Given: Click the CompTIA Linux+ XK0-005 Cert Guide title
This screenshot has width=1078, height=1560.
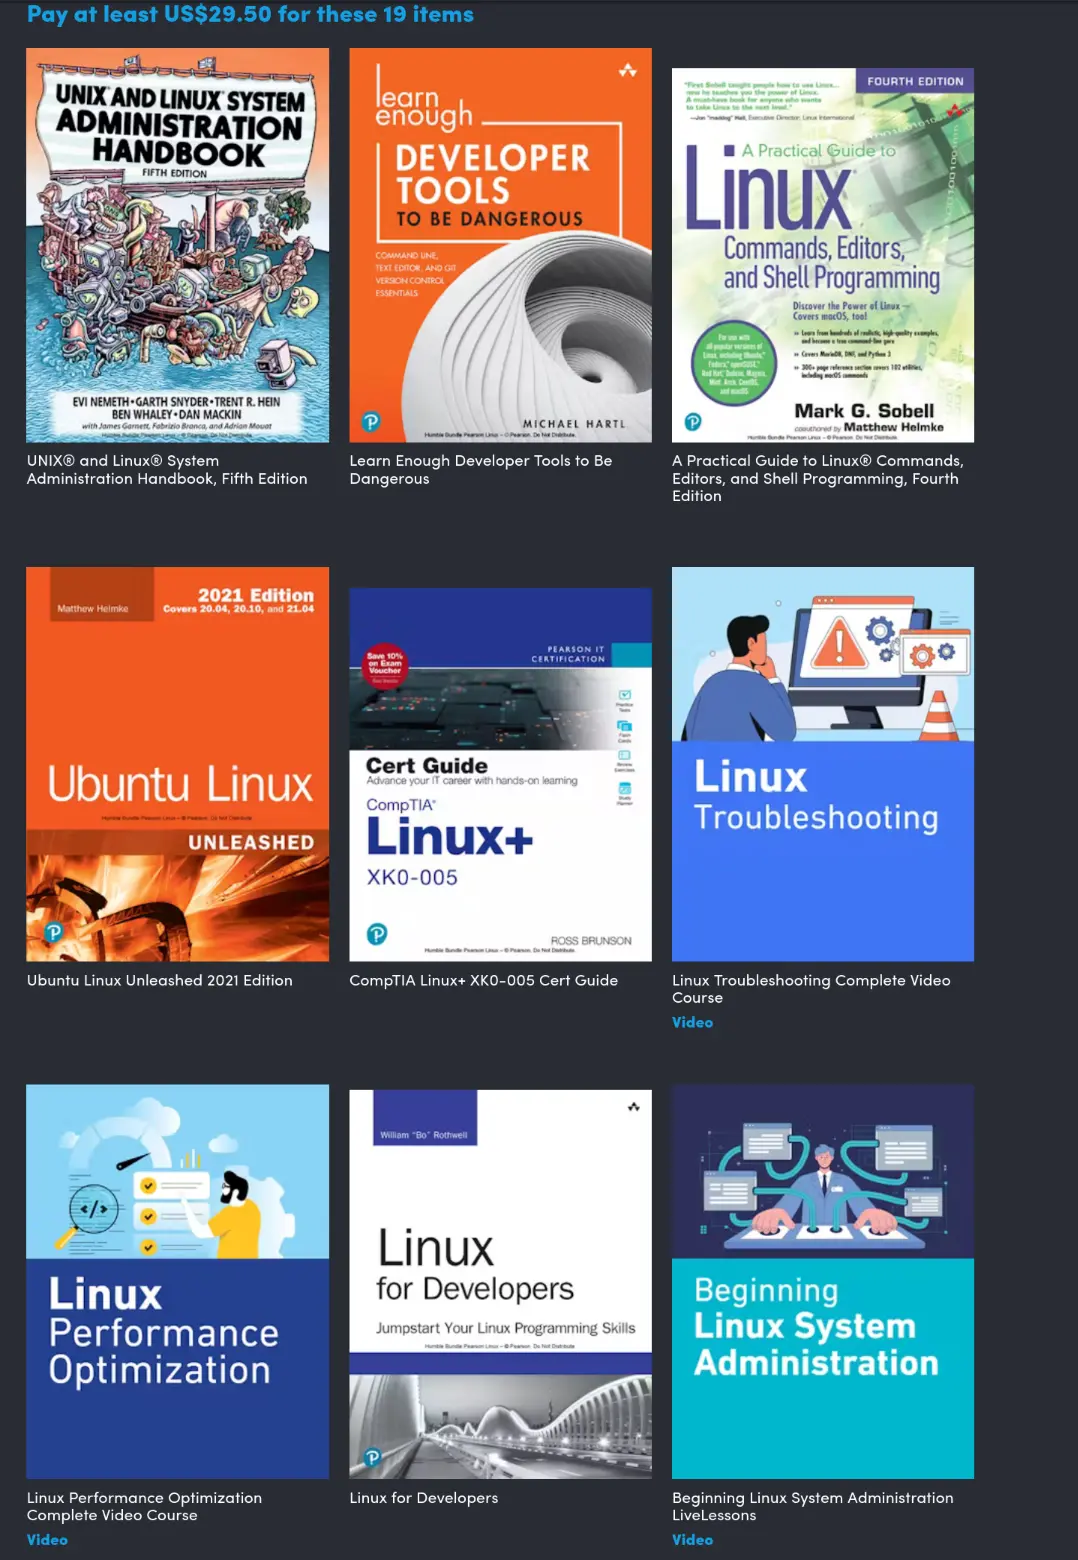Looking at the screenshot, I should coord(484,981).
